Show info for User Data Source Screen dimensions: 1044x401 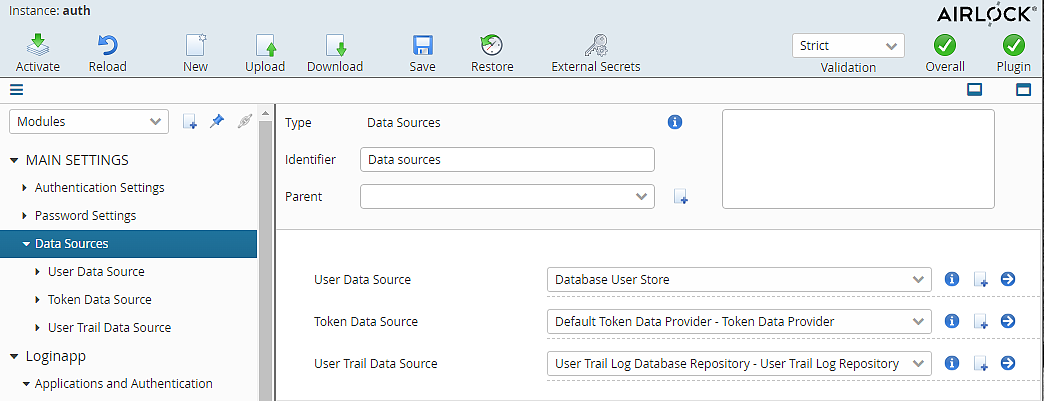pyautogui.click(x=952, y=279)
